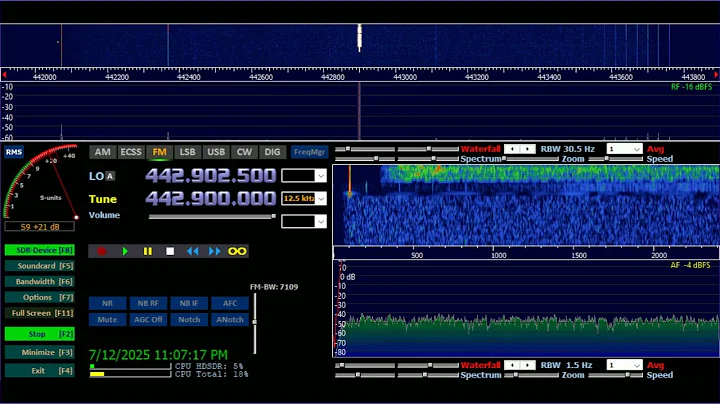Select ECSS demodulation mode
The height and width of the screenshot is (404, 720).
click(131, 152)
